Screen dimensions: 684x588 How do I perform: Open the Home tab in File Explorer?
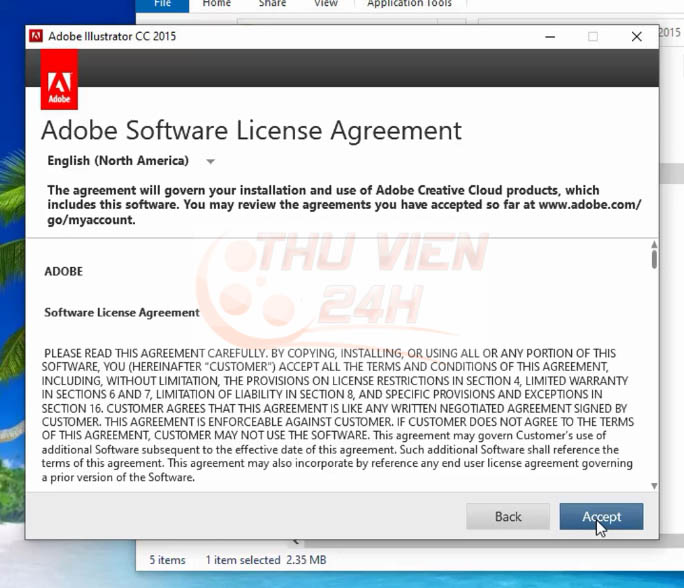click(217, 4)
